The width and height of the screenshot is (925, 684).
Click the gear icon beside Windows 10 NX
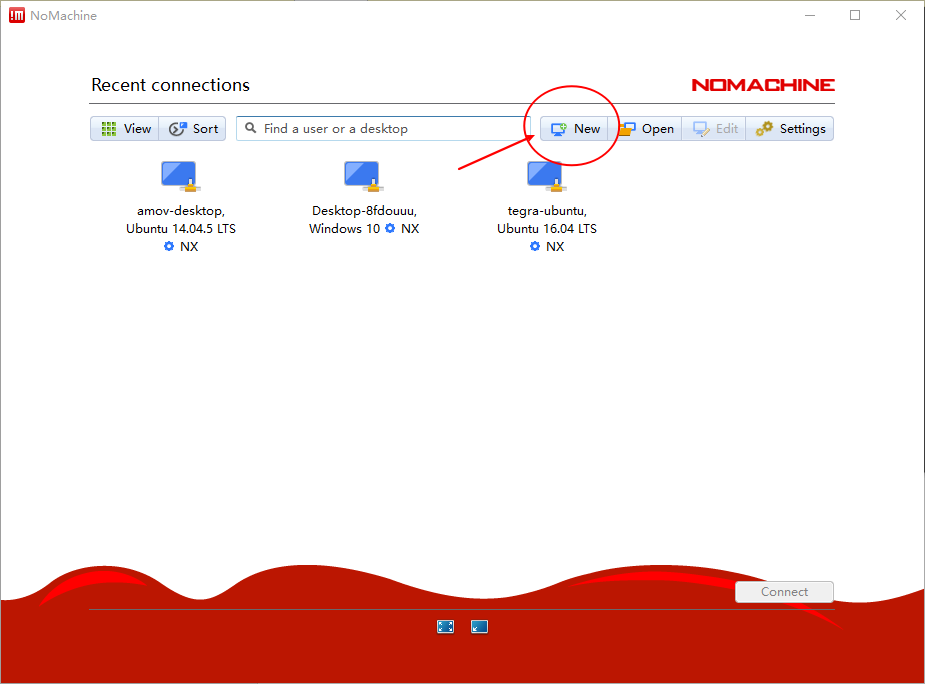[390, 228]
